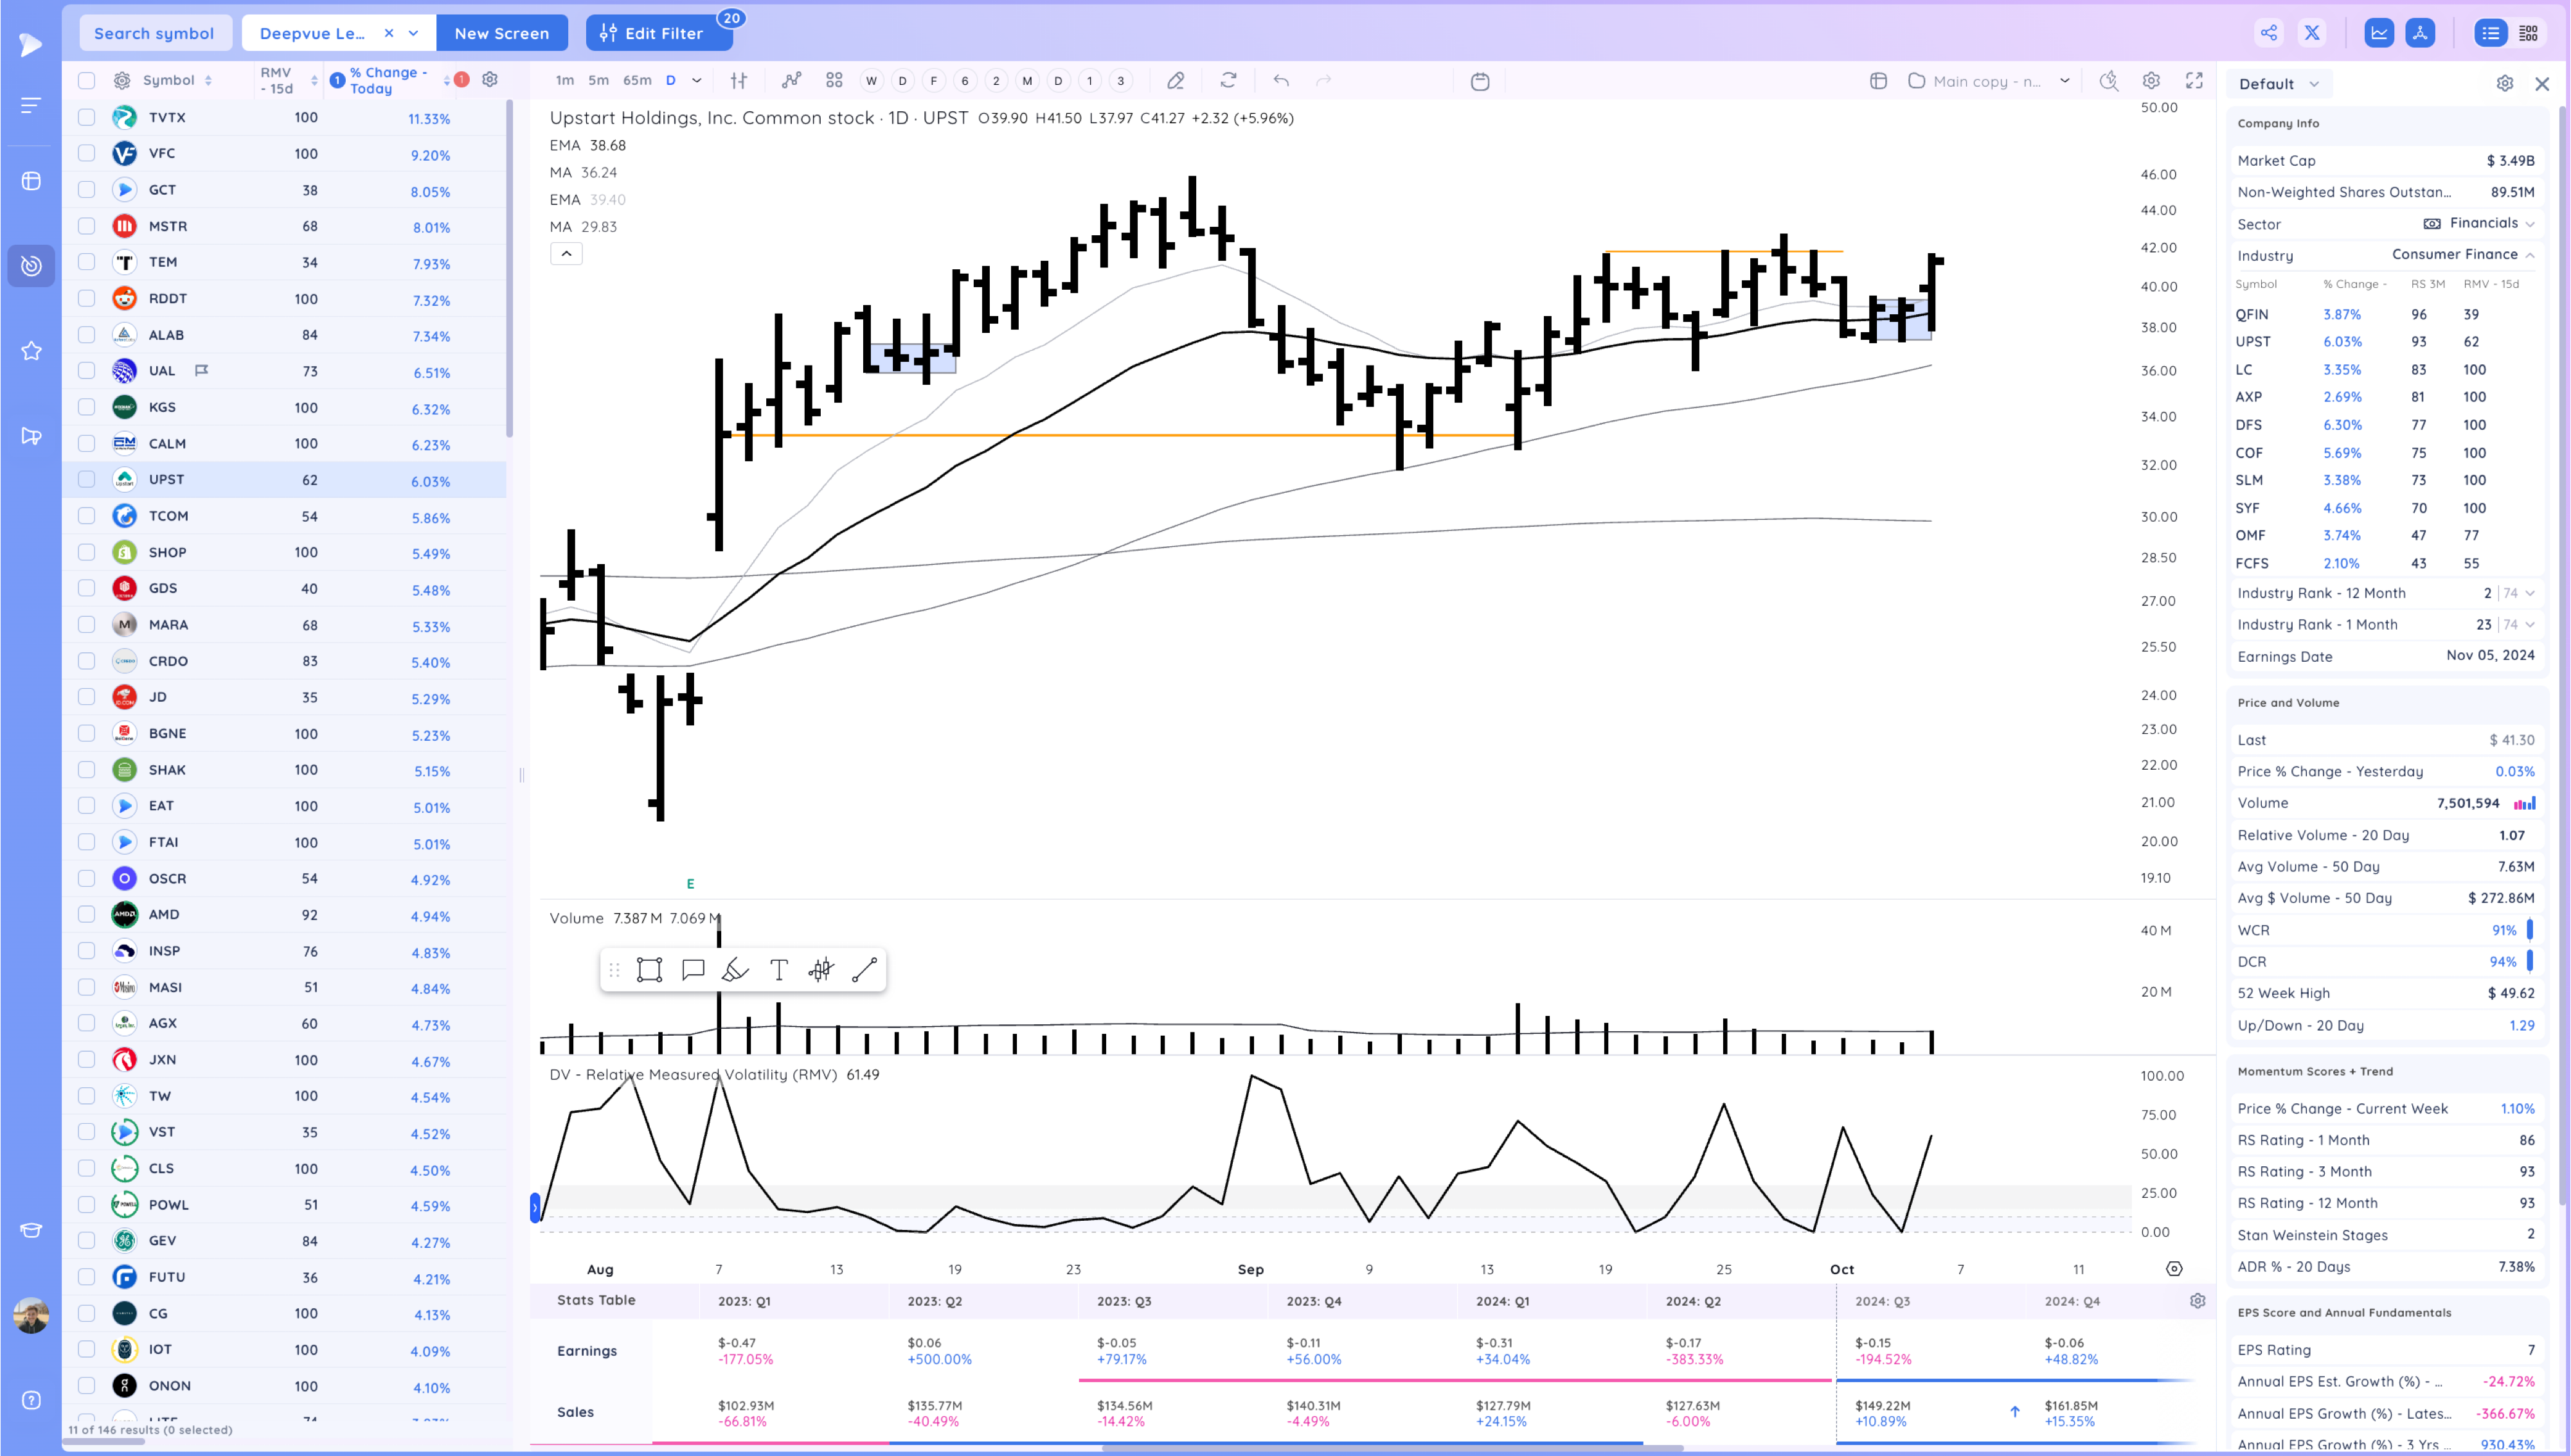Refresh the chart with the reload icon
Image resolution: width=2571 pixels, height=1456 pixels.
click(x=1229, y=81)
